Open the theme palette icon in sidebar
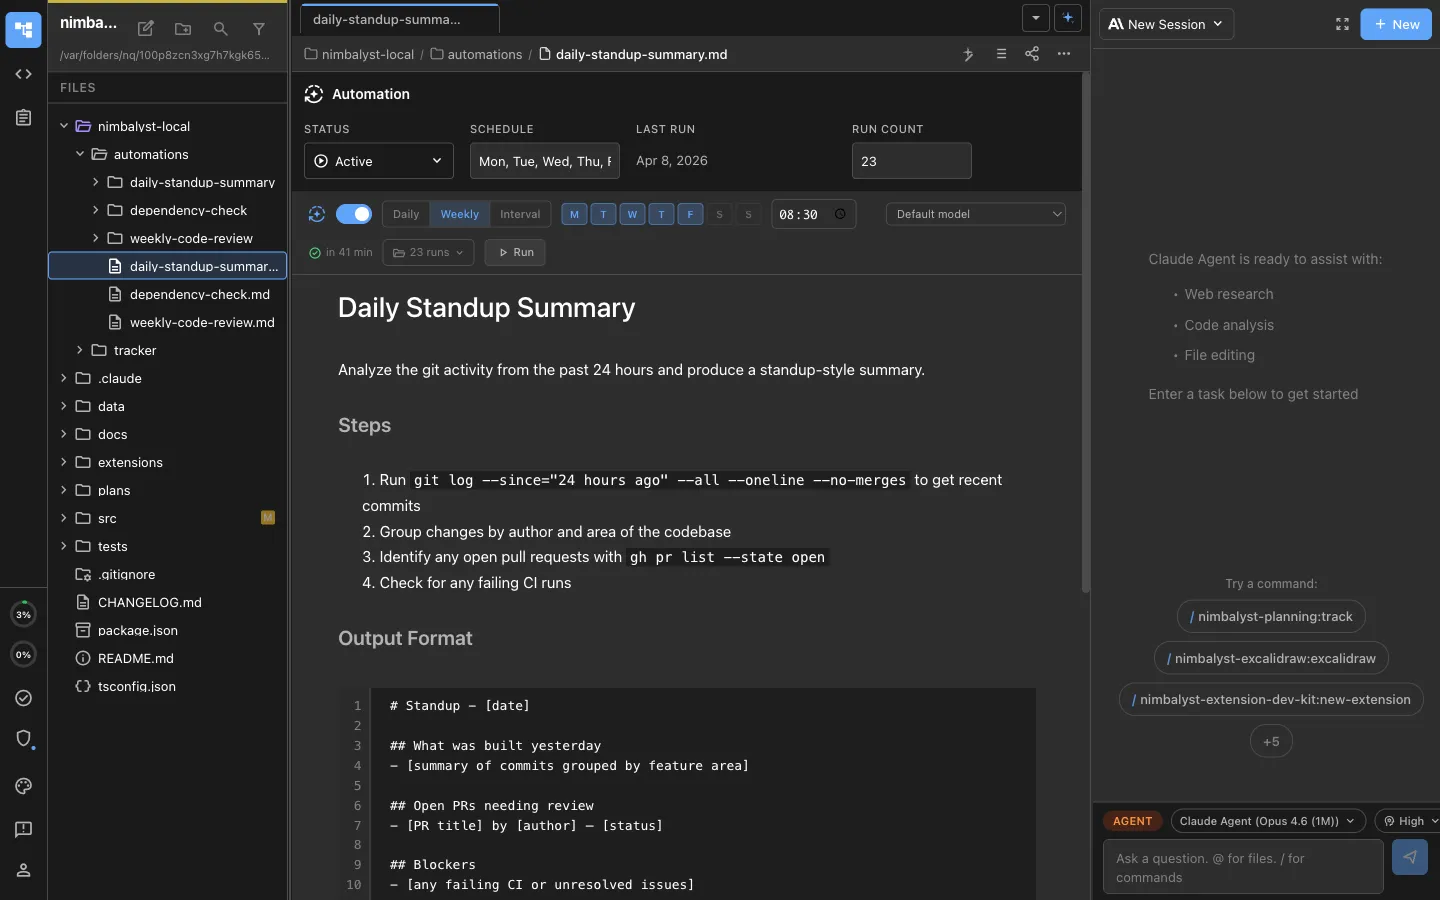This screenshot has height=900, width=1440. [23, 787]
